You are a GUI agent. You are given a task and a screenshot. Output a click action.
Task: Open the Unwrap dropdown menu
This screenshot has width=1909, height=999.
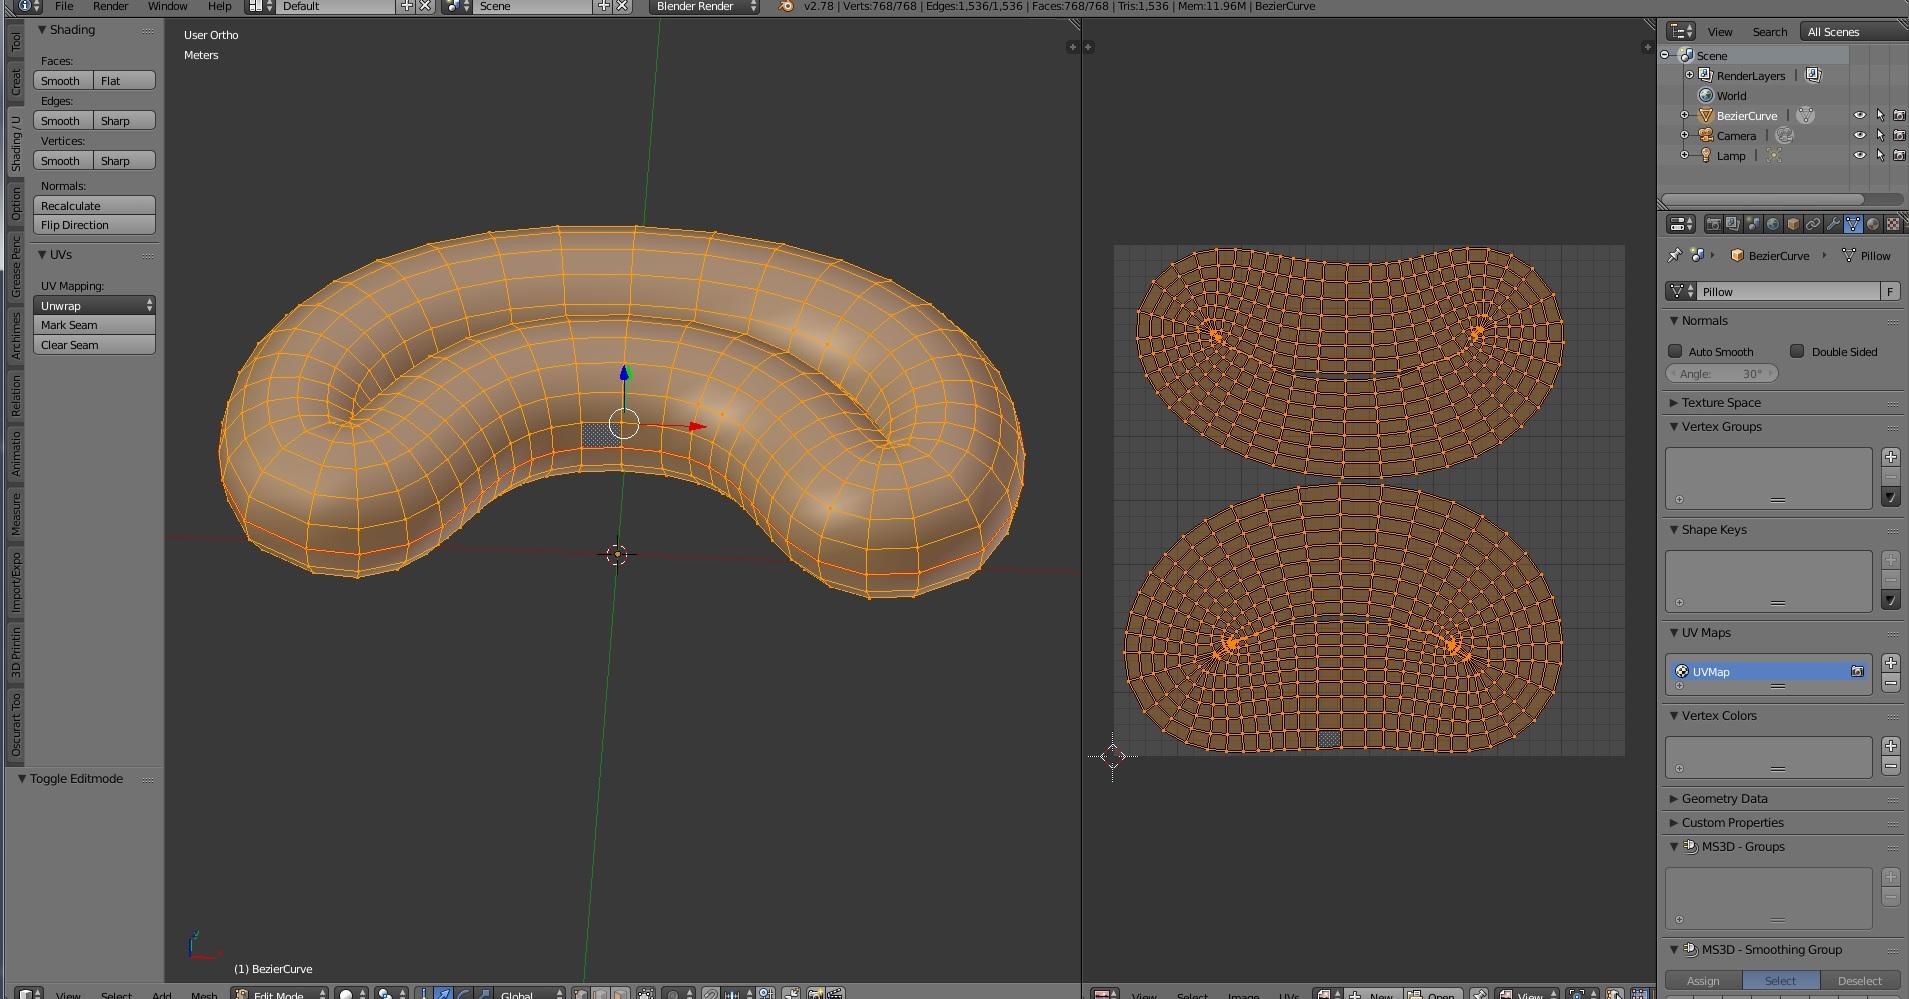point(95,305)
